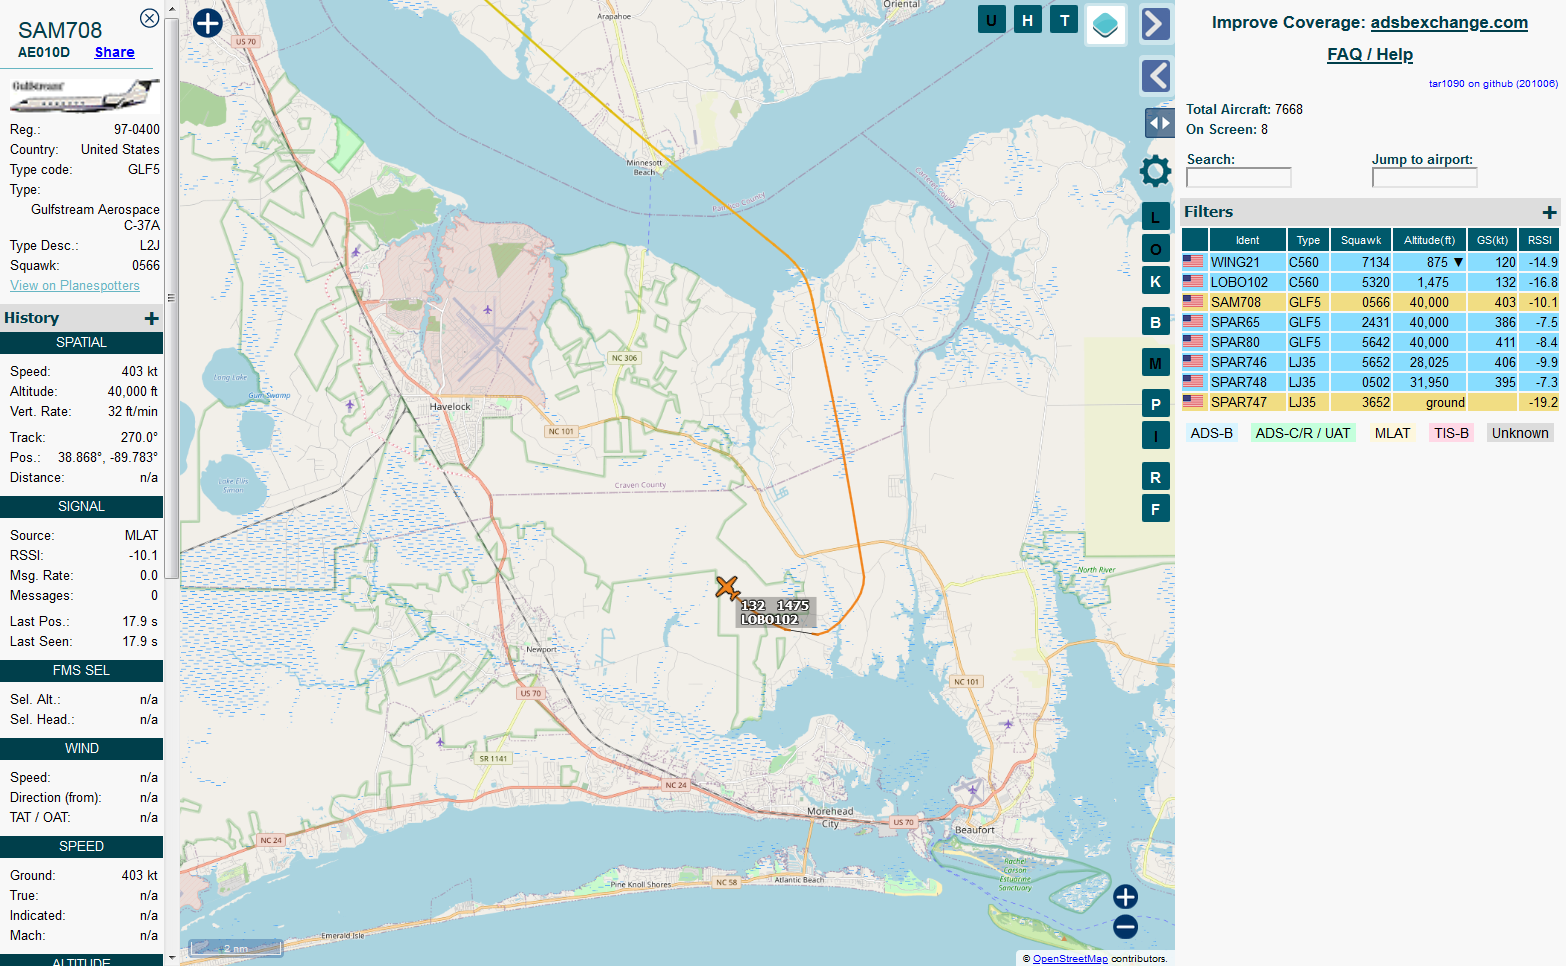Open the OpenStreetMap attribution link
1566x966 pixels.
click(1070, 958)
